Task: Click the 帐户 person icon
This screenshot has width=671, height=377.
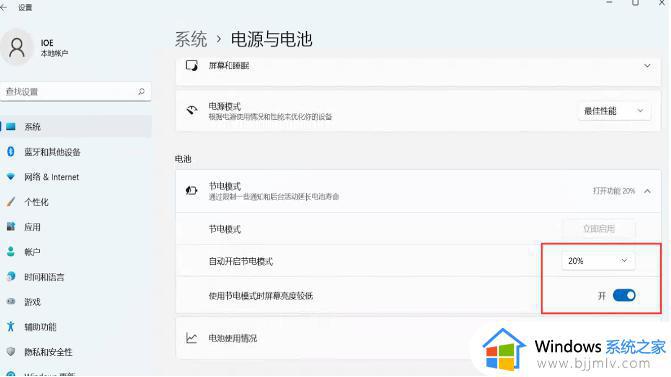Action: click(11, 252)
